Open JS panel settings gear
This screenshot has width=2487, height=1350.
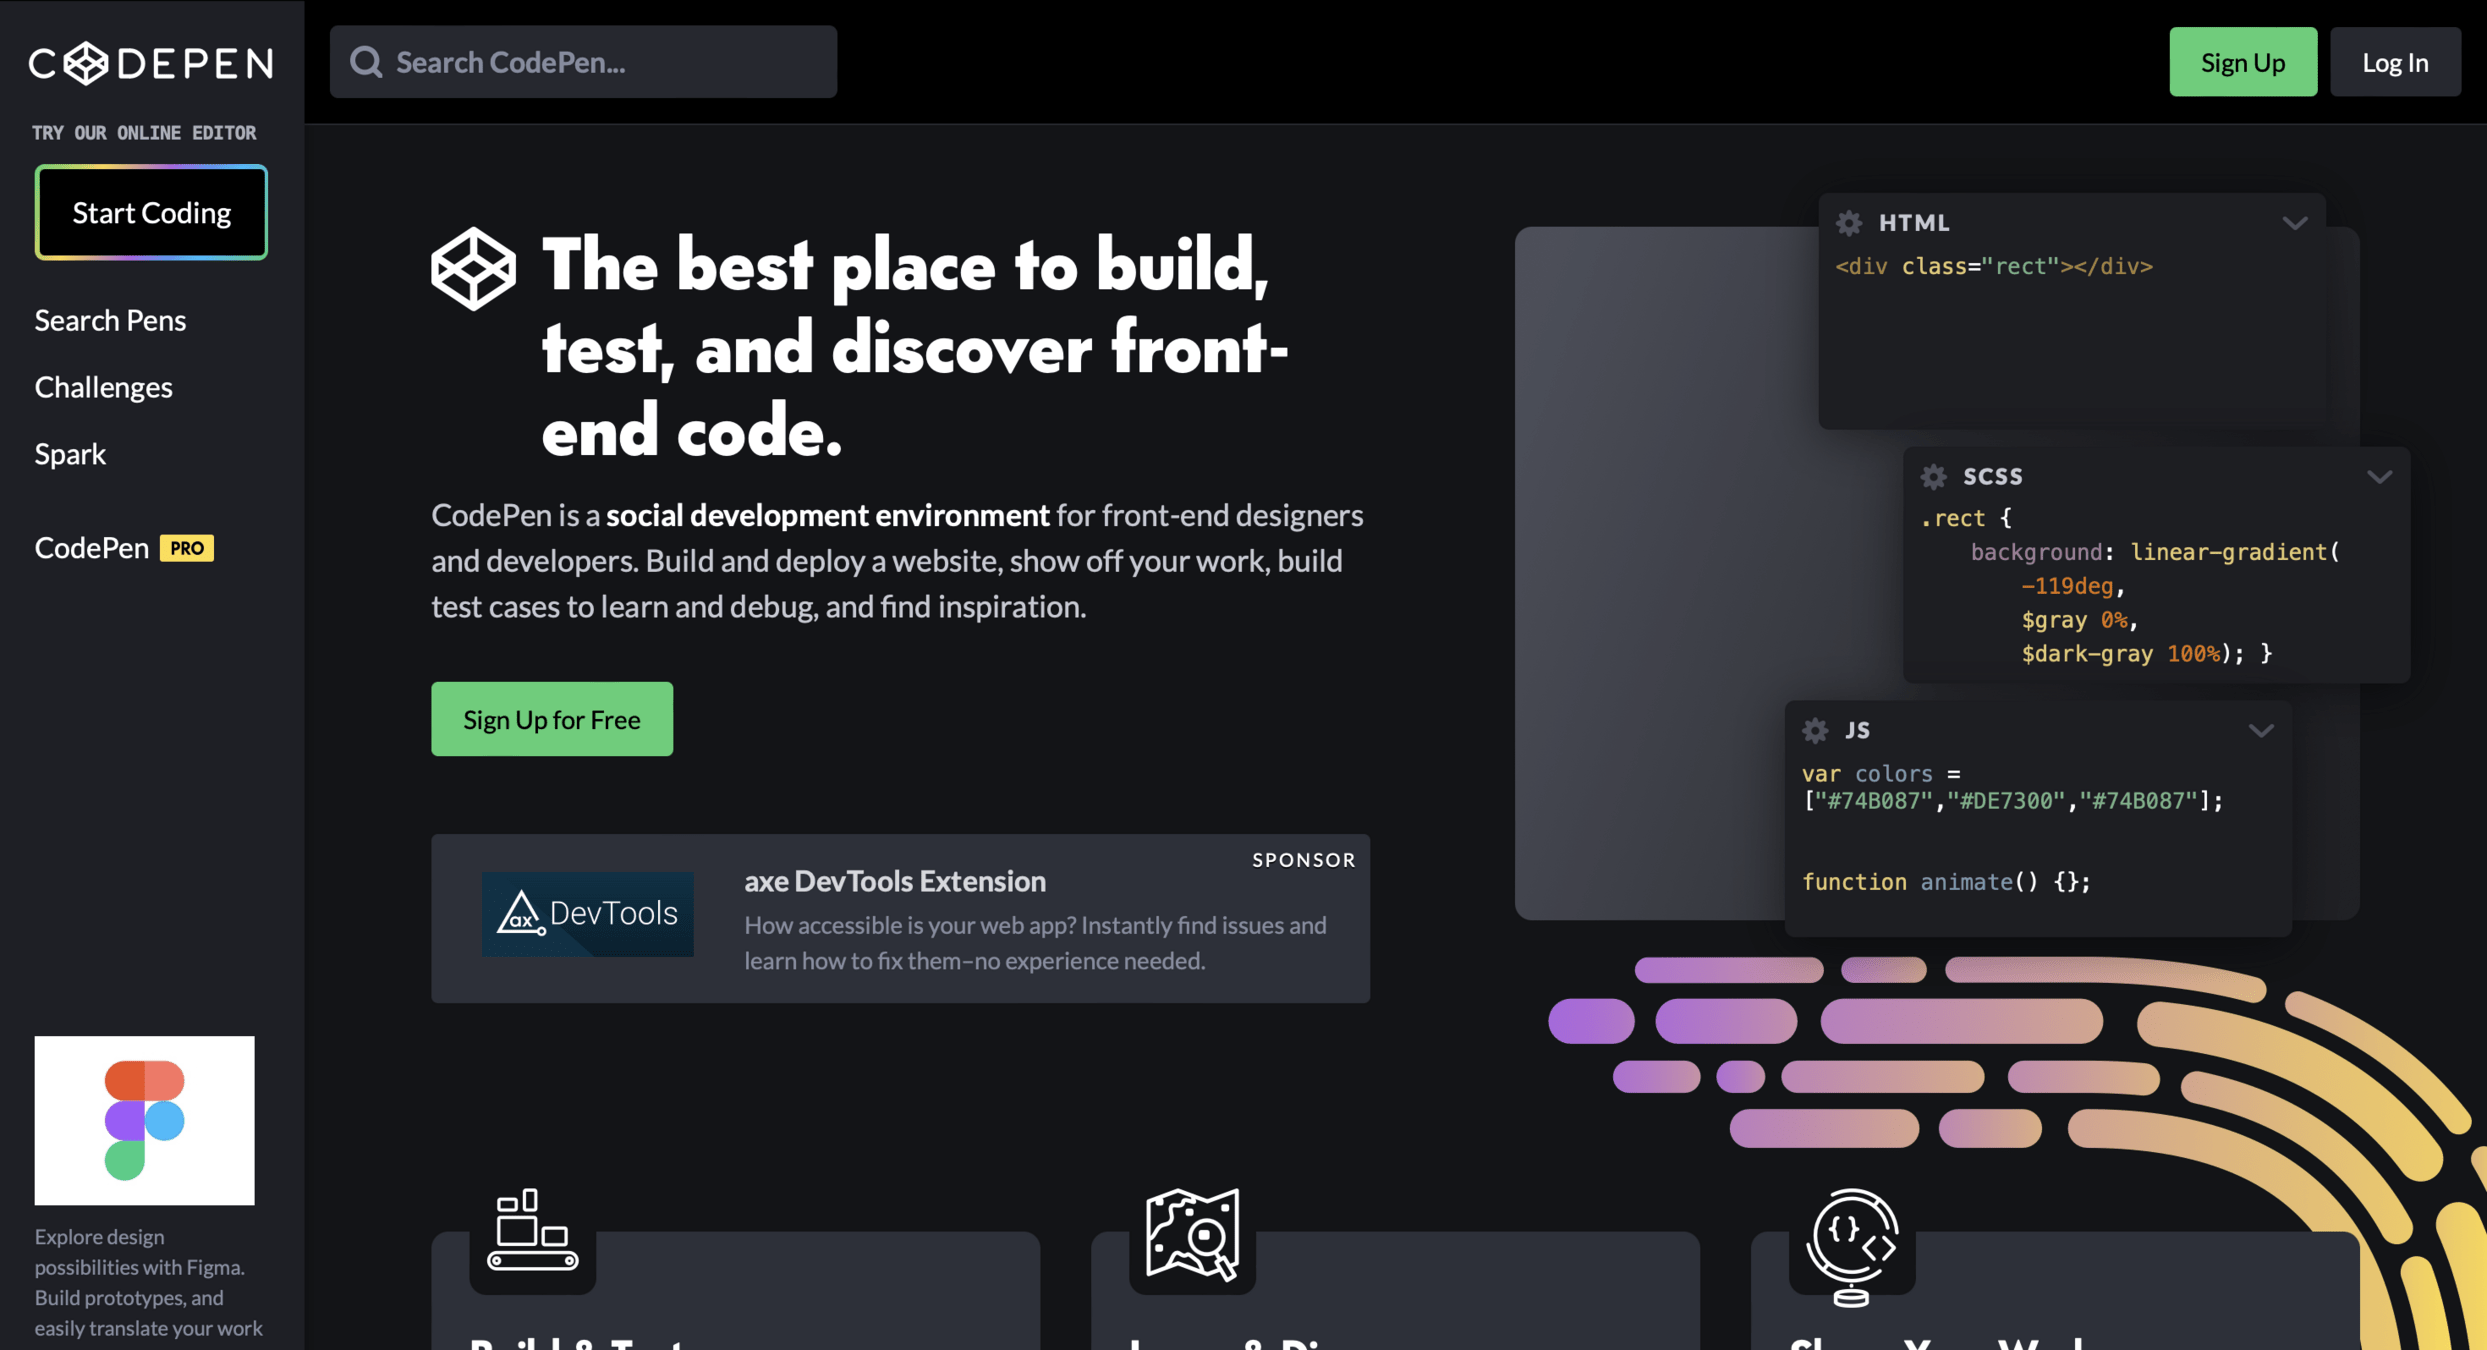click(1815, 730)
